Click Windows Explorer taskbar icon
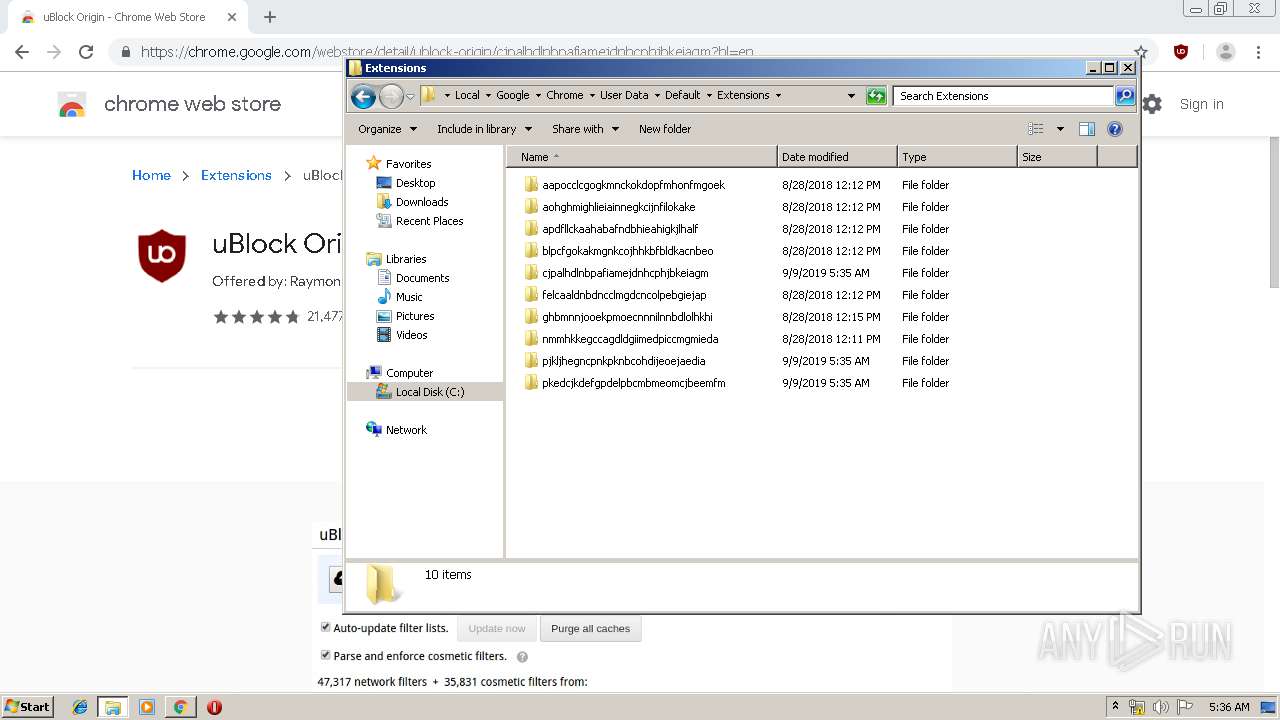Viewport: 1280px width, 720px height. (113, 707)
